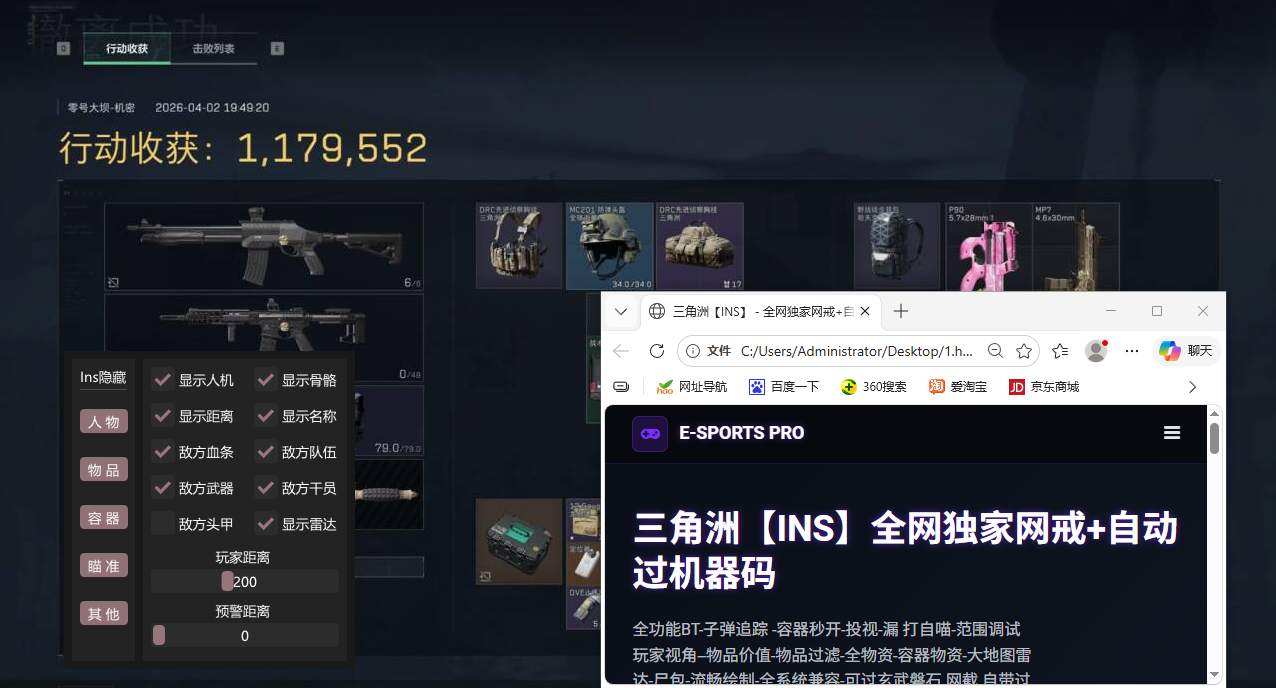
Task: Expand the tab list chevron in browser
Action: [621, 312]
